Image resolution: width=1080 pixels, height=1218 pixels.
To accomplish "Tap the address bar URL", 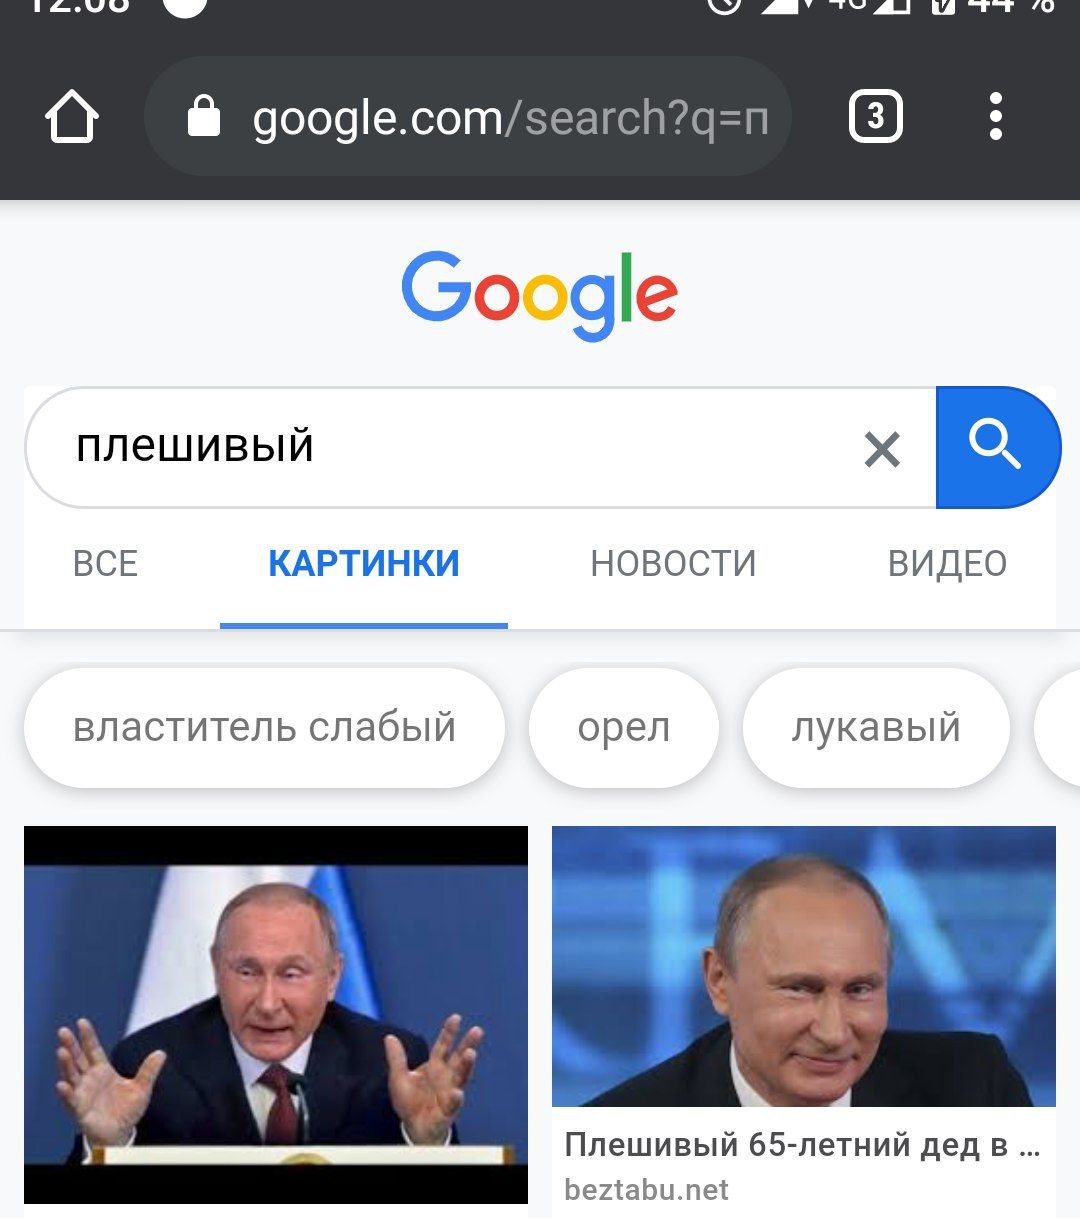I will [x=510, y=118].
